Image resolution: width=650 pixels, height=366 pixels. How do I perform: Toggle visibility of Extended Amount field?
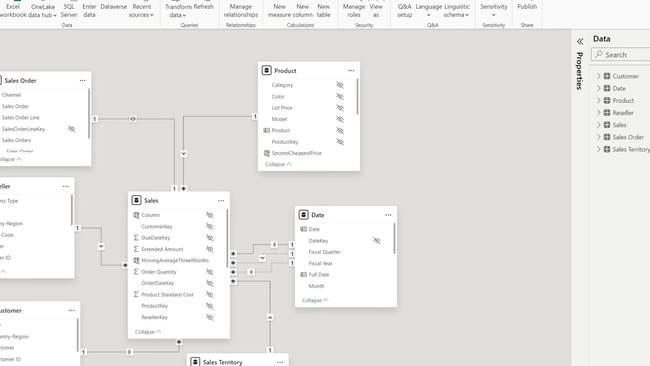point(209,249)
